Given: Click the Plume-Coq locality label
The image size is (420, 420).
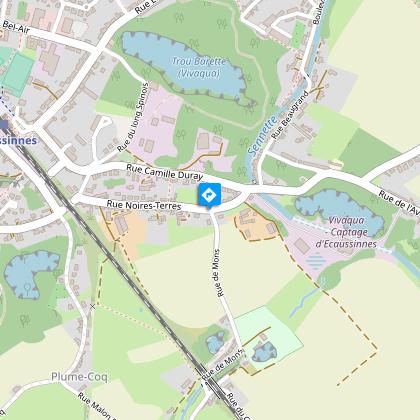Looking at the screenshot, I should [79, 377].
